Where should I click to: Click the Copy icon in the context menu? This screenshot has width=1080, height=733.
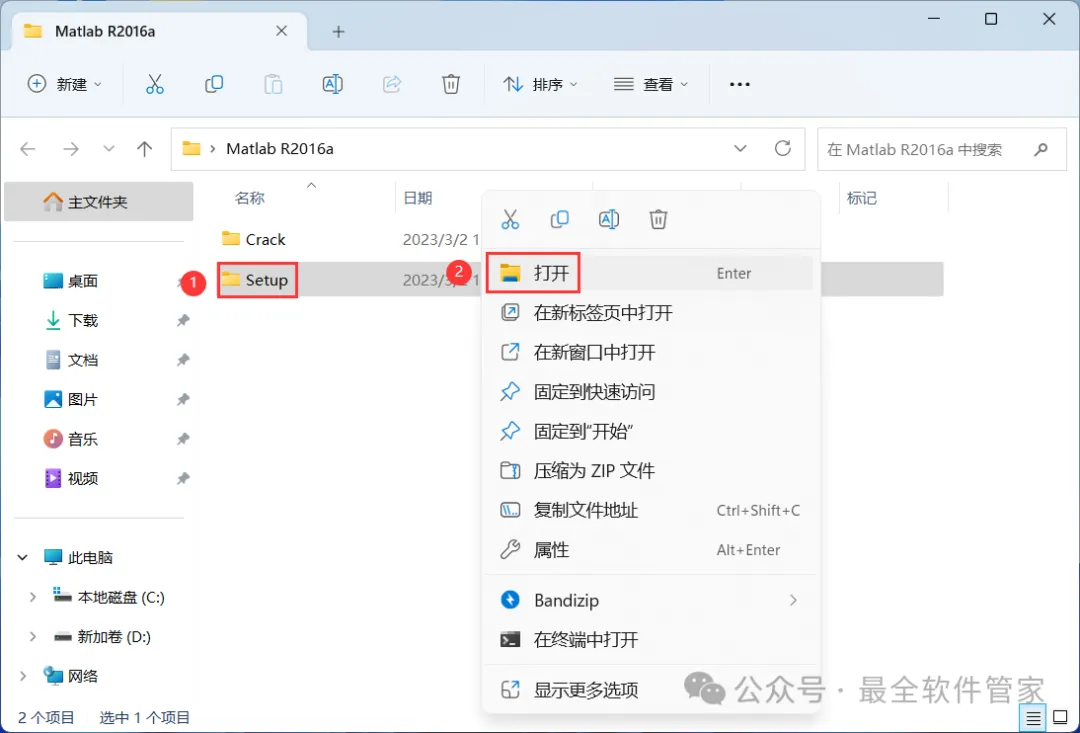559,219
